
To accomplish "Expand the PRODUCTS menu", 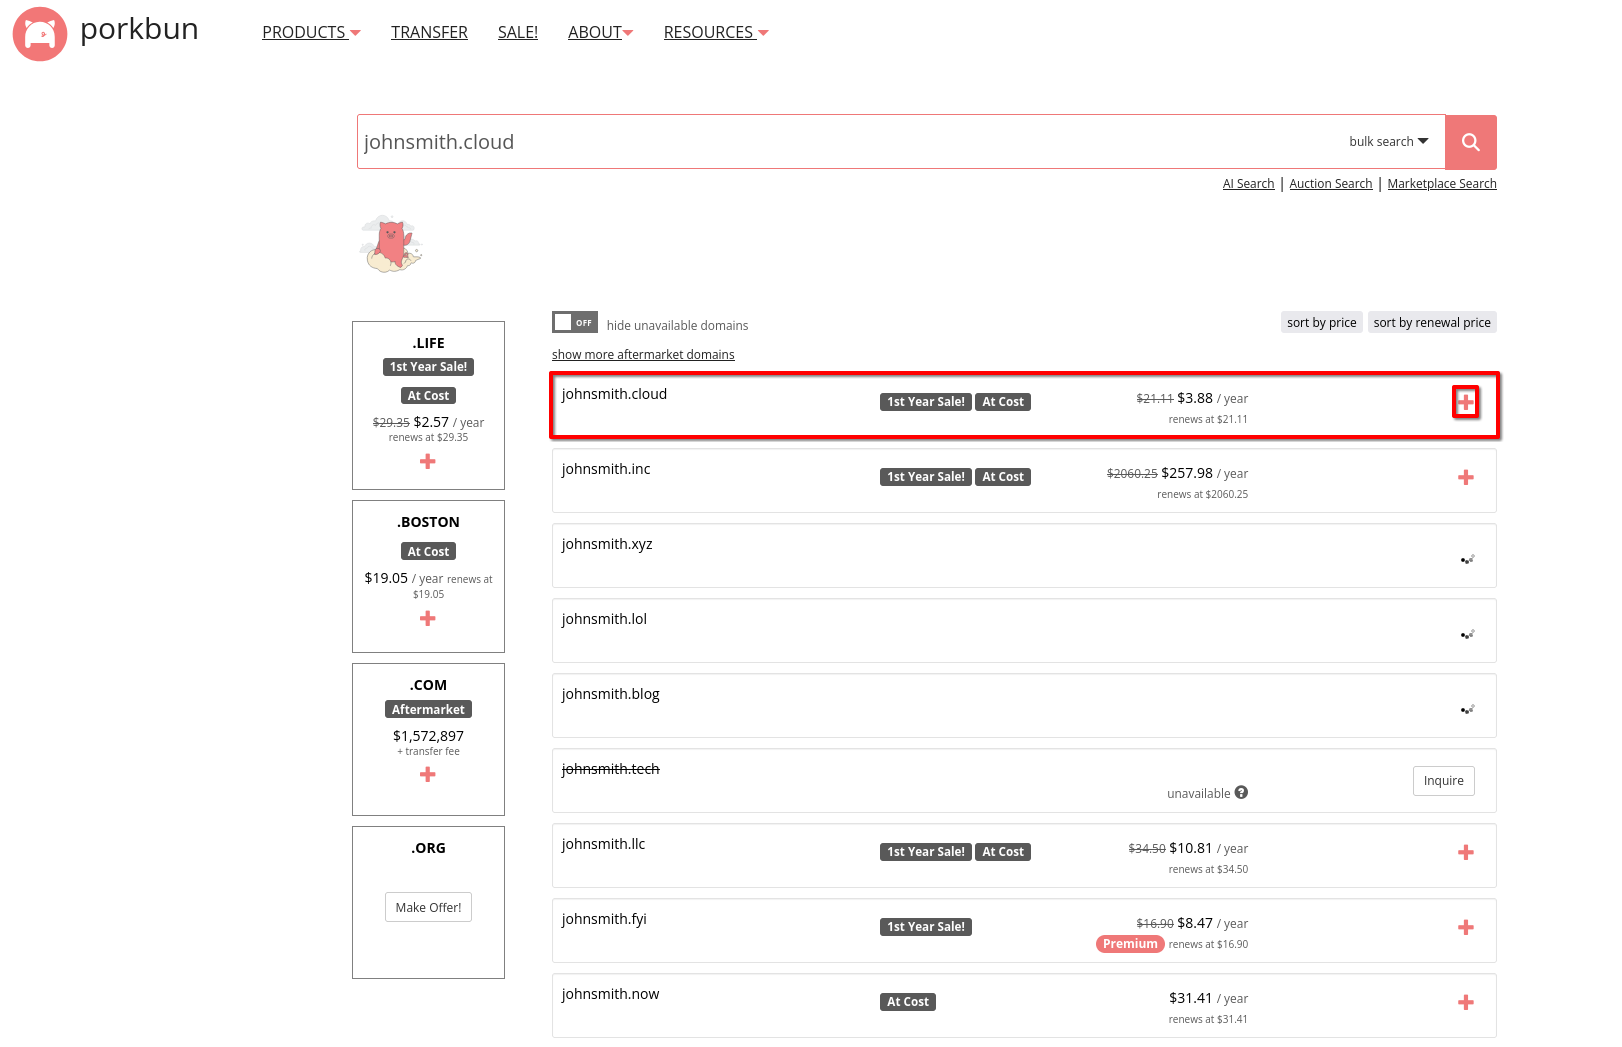I will pyautogui.click(x=311, y=32).
